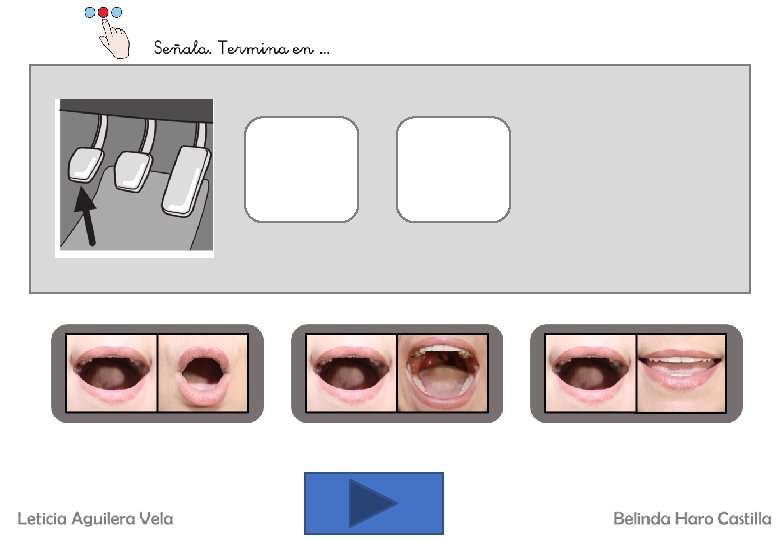The height and width of the screenshot is (540, 780).
Task: Click the left blue dot above the hand
Action: (90, 12)
